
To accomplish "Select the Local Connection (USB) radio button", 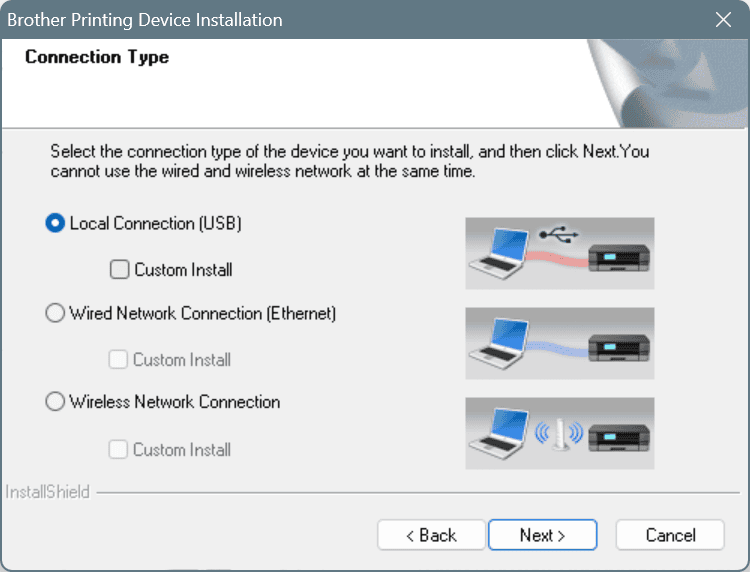I will pyautogui.click(x=56, y=224).
